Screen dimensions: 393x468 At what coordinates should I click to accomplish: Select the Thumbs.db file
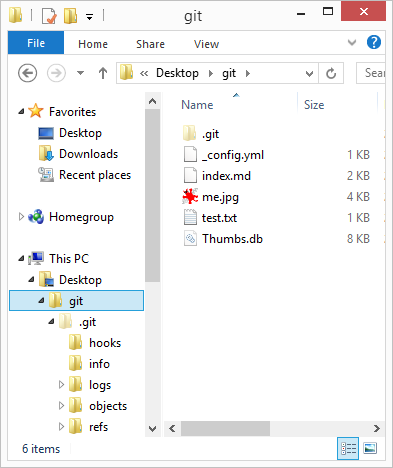tap(232, 239)
